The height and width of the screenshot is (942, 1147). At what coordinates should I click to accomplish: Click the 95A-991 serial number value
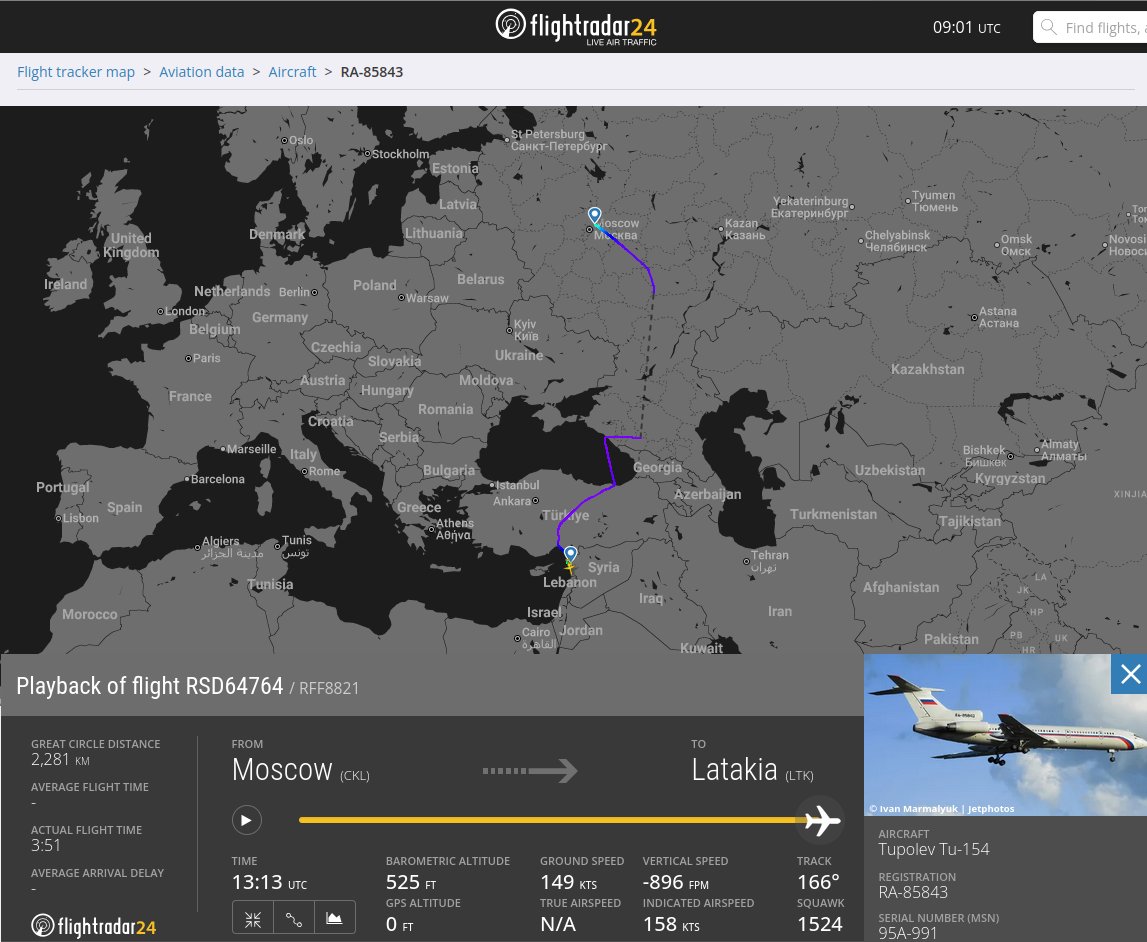pyautogui.click(x=908, y=933)
